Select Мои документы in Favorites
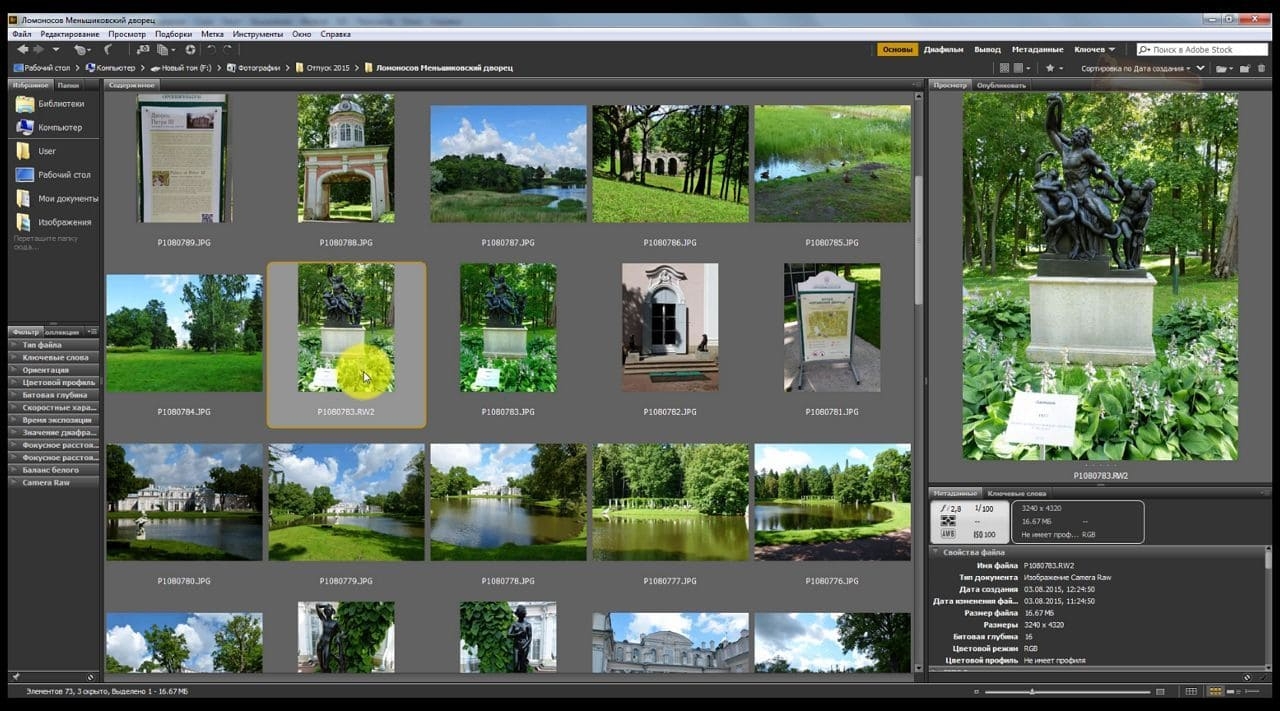1280x711 pixels. tap(57, 198)
